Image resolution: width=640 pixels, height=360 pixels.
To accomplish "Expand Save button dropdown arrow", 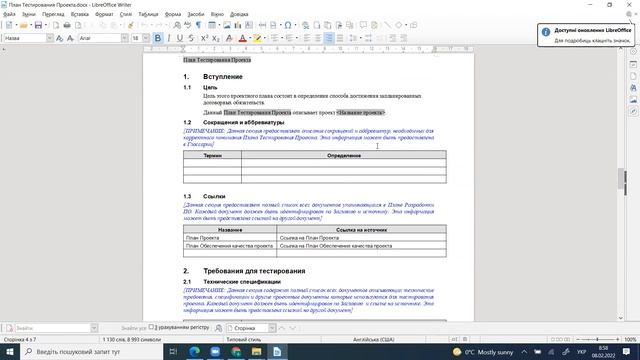I will (x=46, y=25).
